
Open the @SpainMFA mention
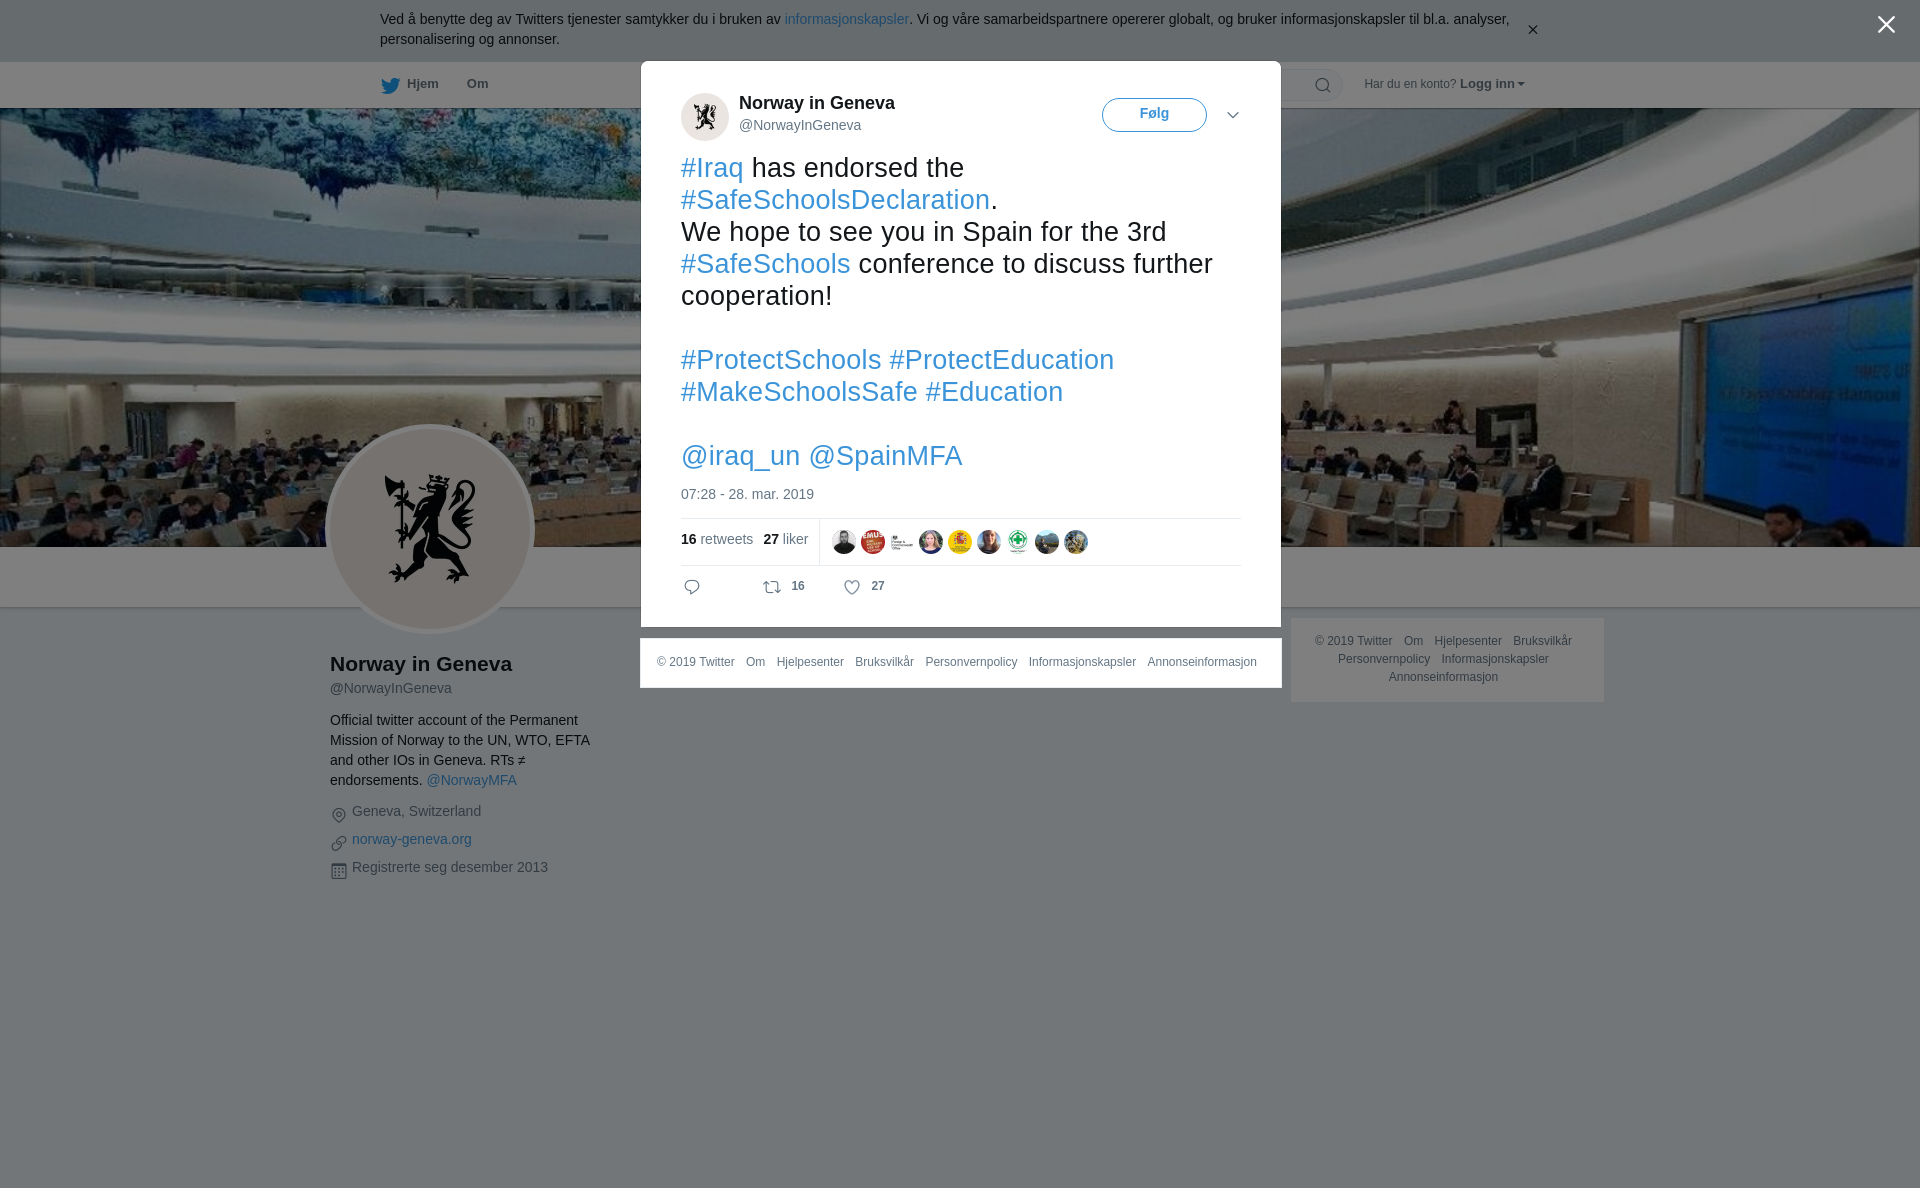point(885,456)
